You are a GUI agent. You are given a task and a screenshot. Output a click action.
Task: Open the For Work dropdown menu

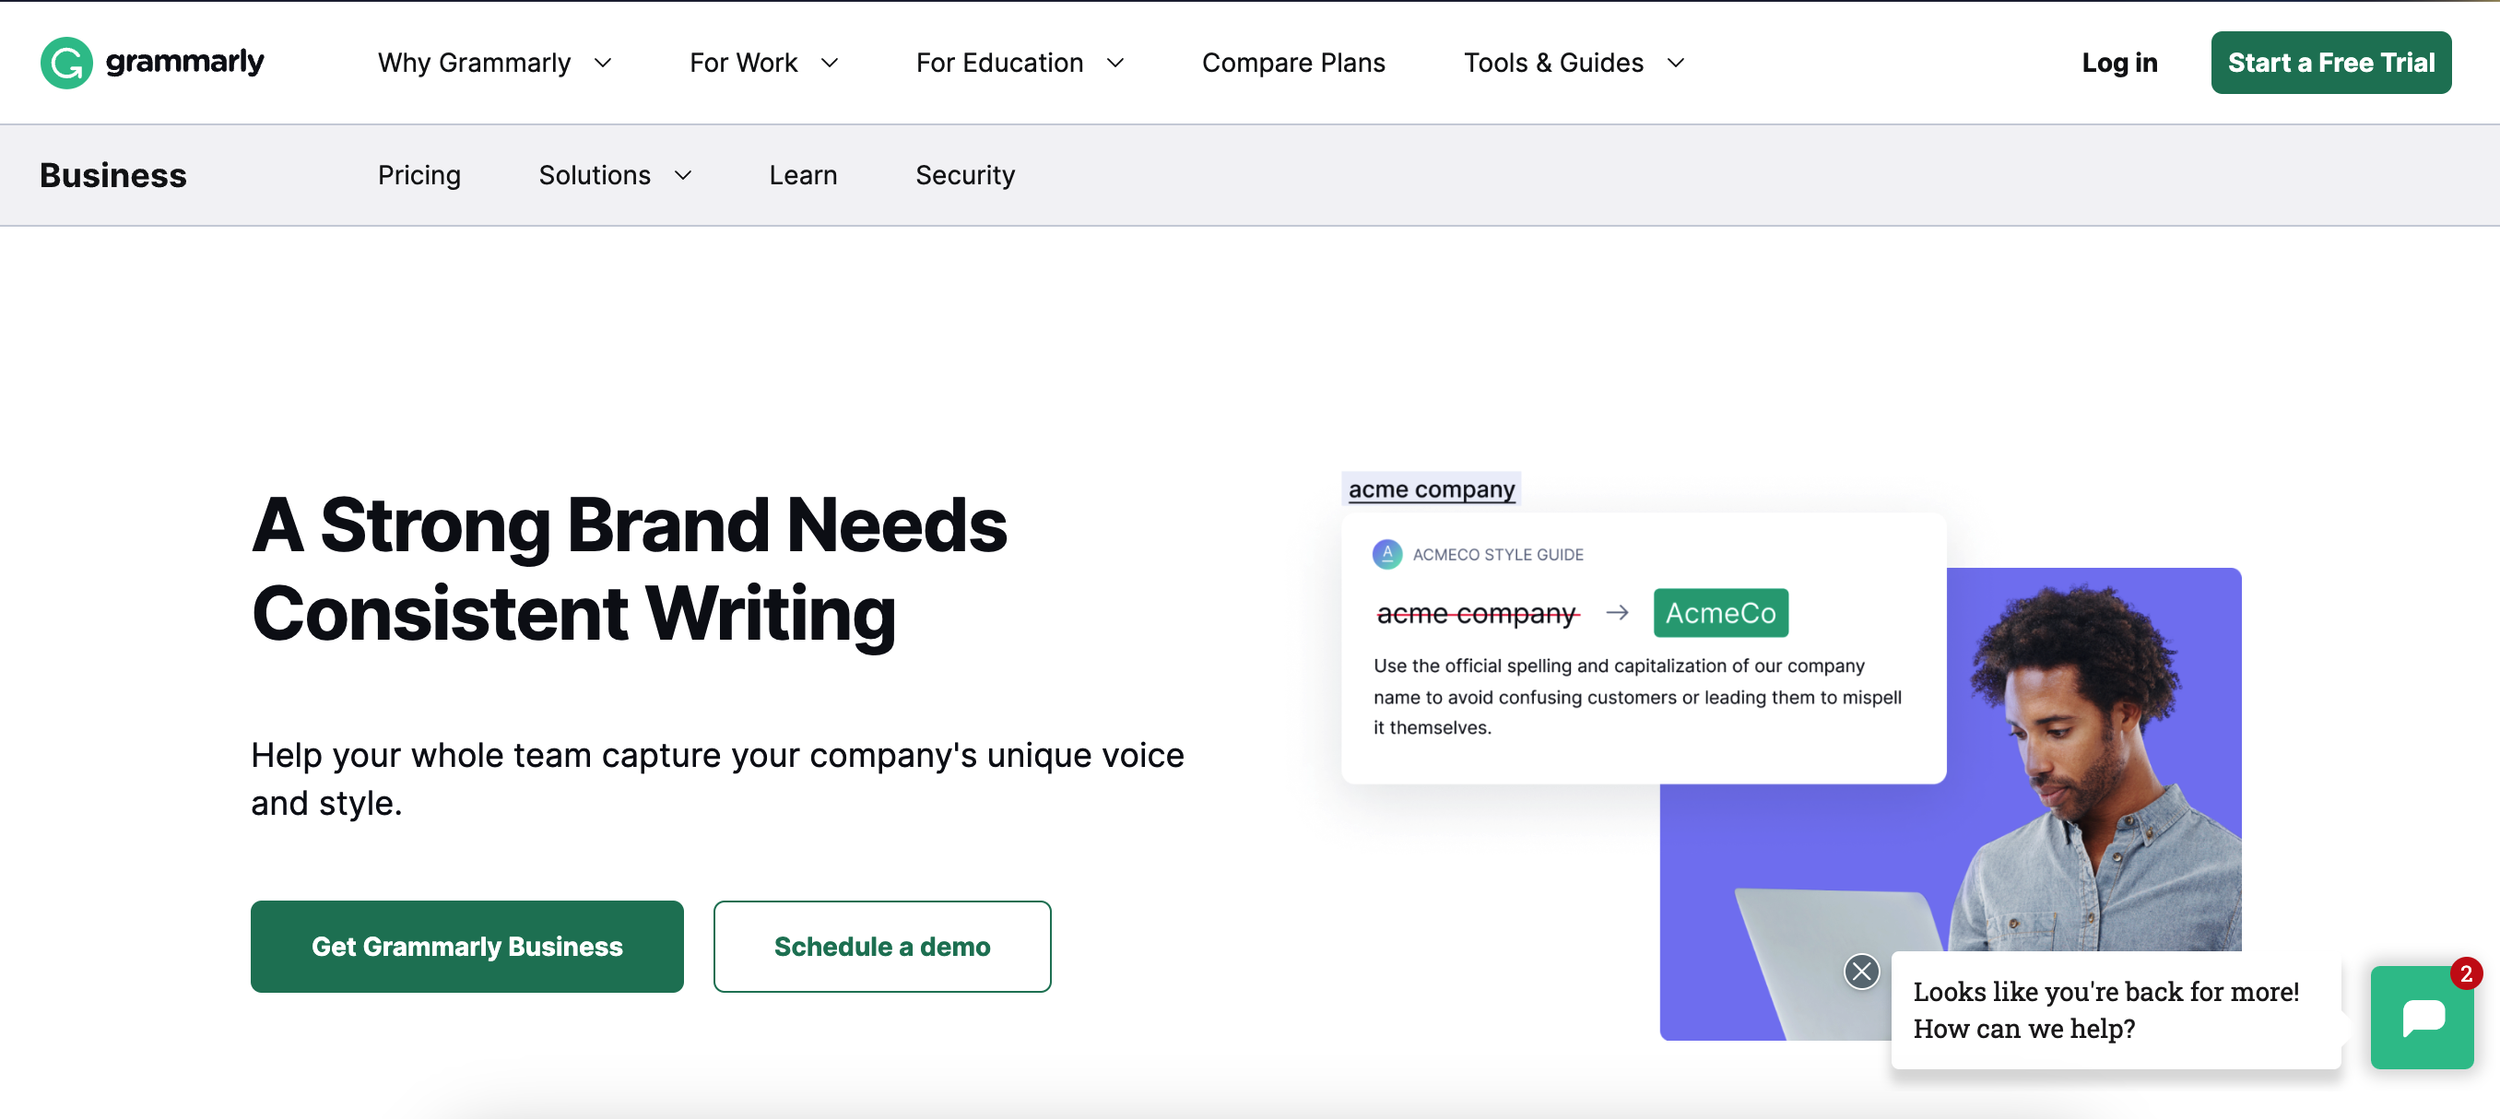pos(763,63)
